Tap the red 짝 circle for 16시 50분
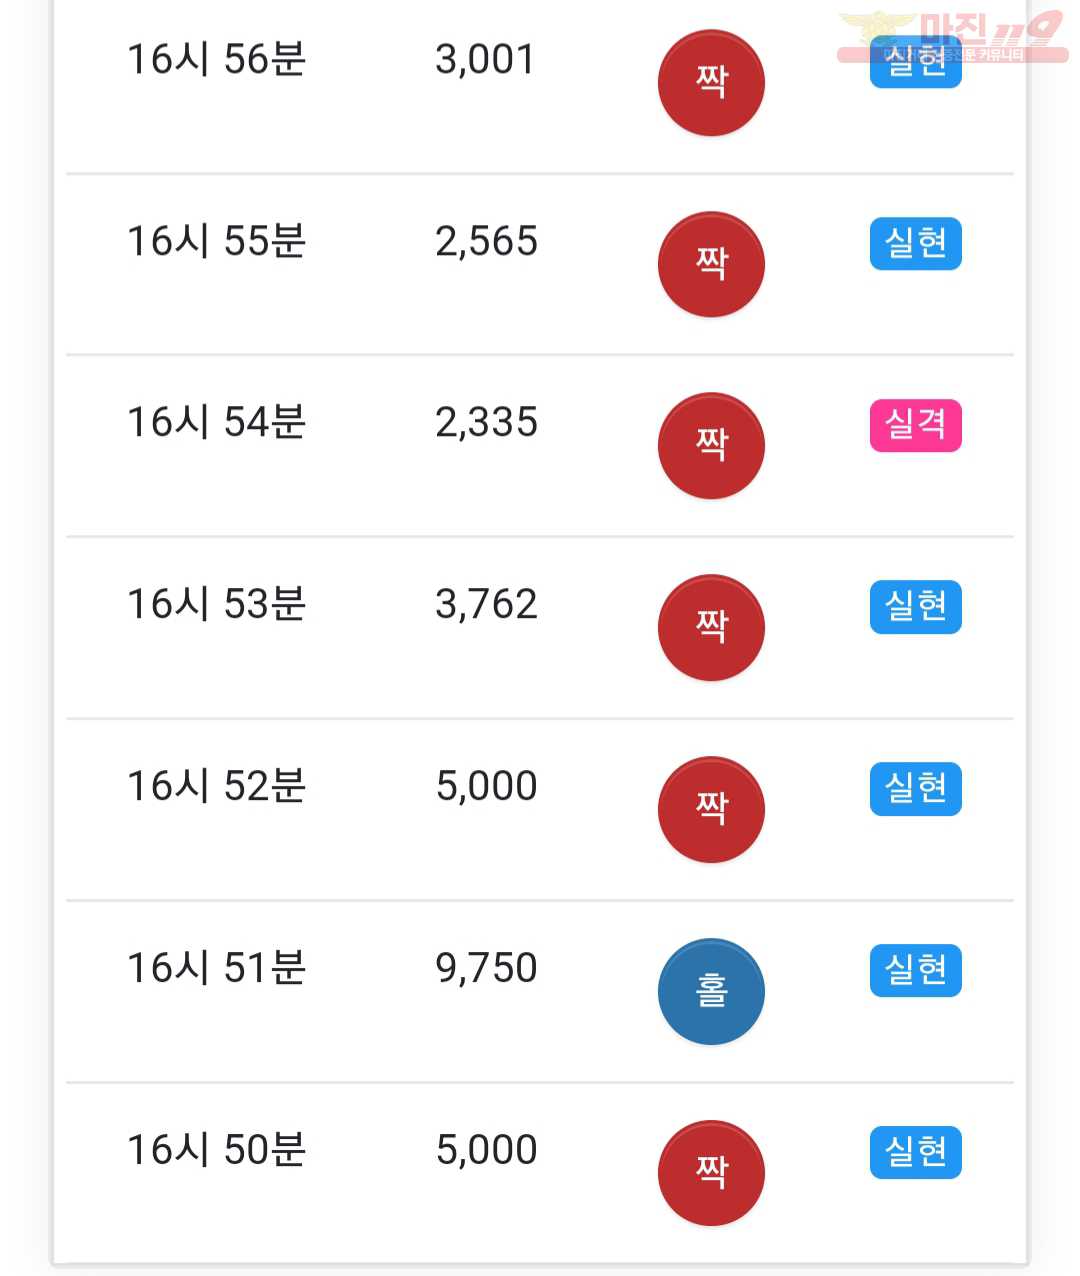 click(x=711, y=1173)
